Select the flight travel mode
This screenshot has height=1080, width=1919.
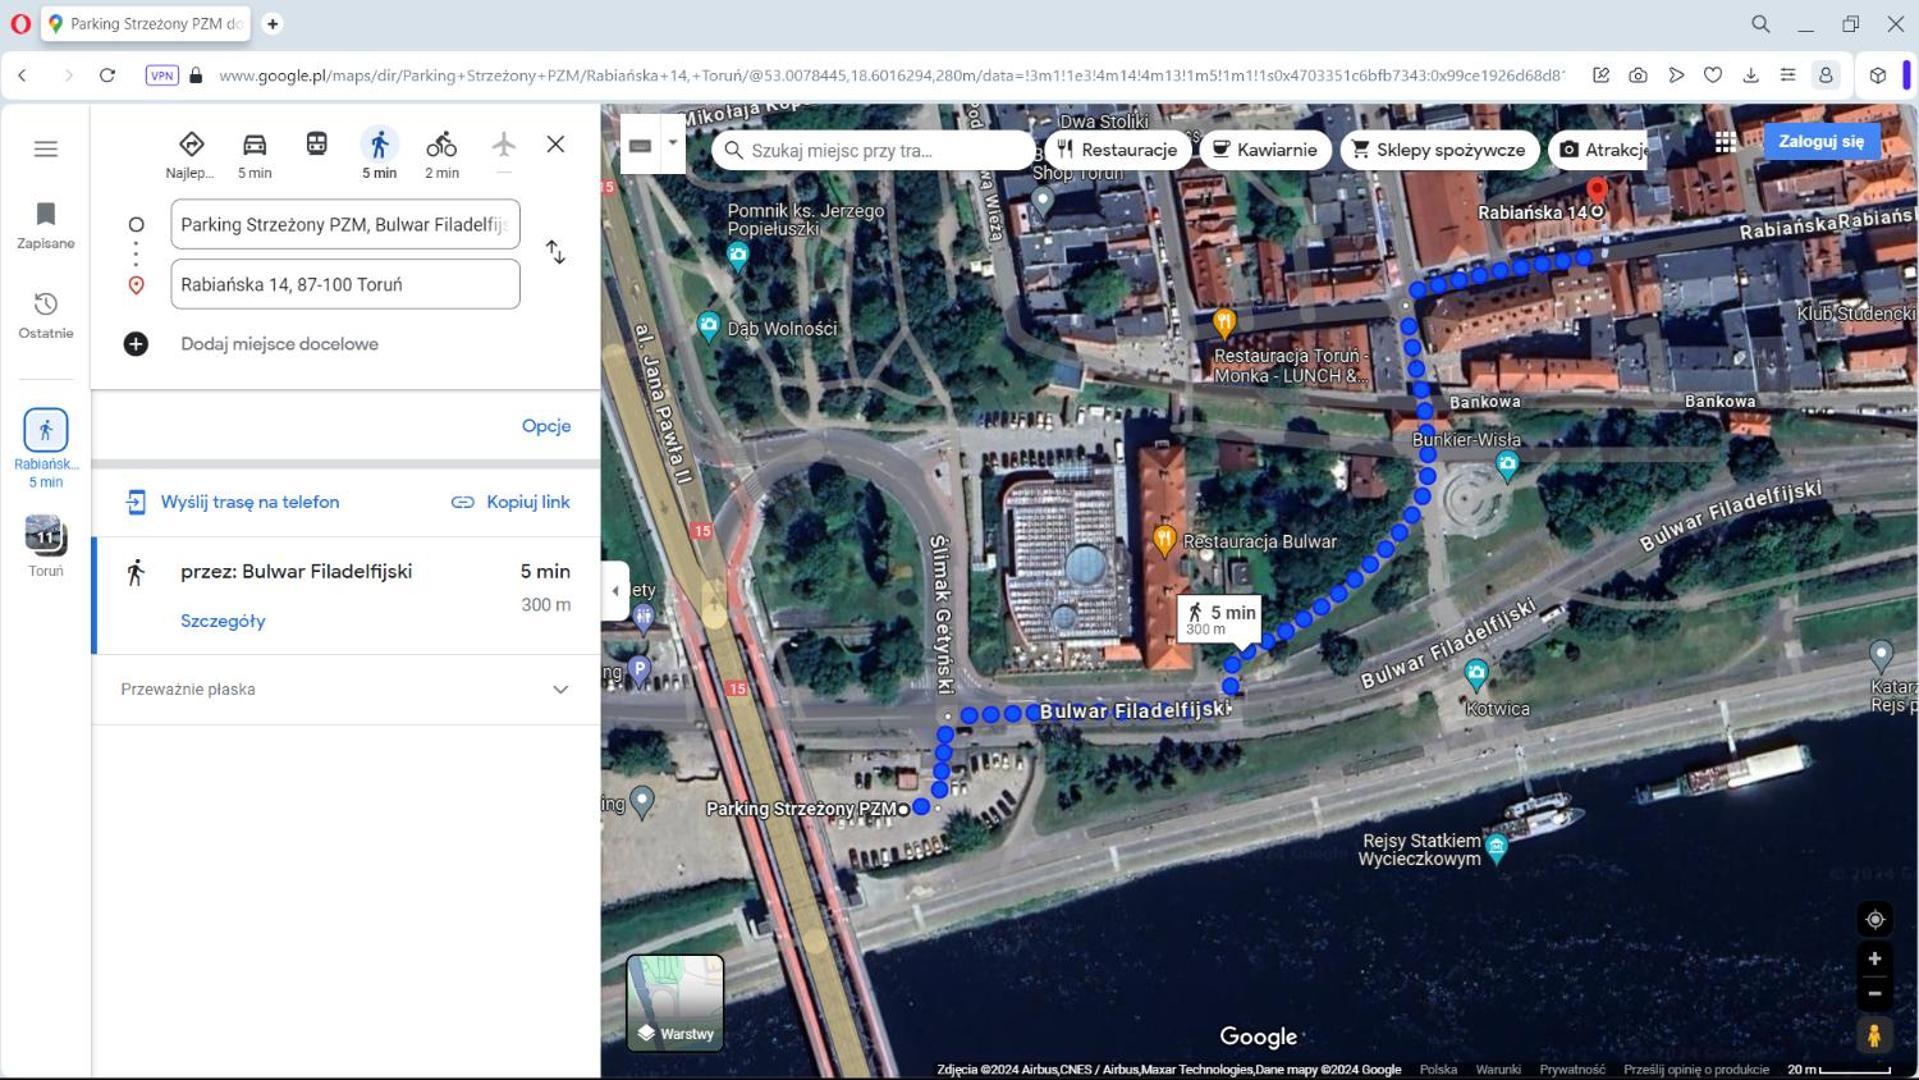pyautogui.click(x=503, y=144)
